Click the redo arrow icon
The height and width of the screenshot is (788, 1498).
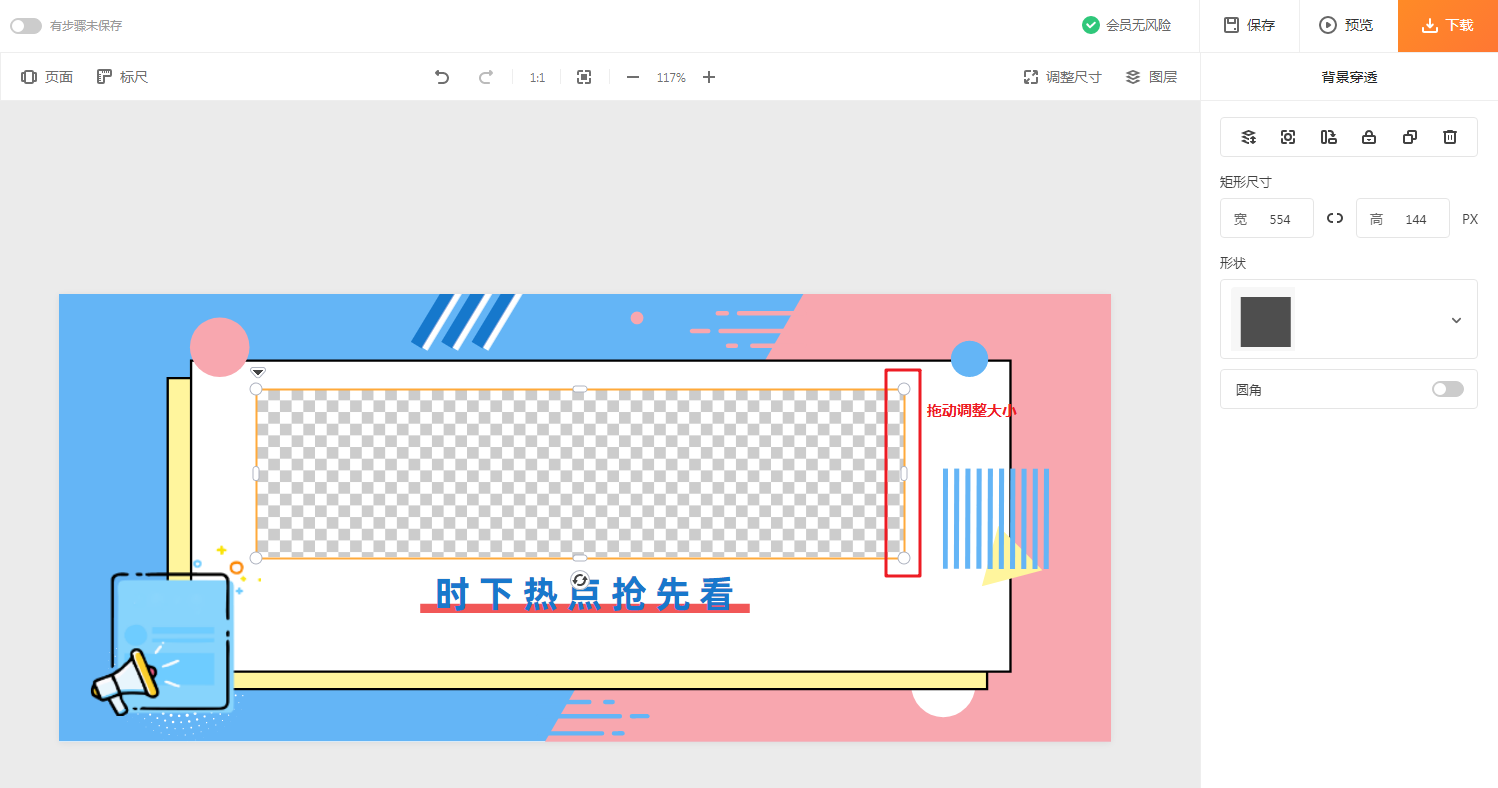pyautogui.click(x=486, y=77)
